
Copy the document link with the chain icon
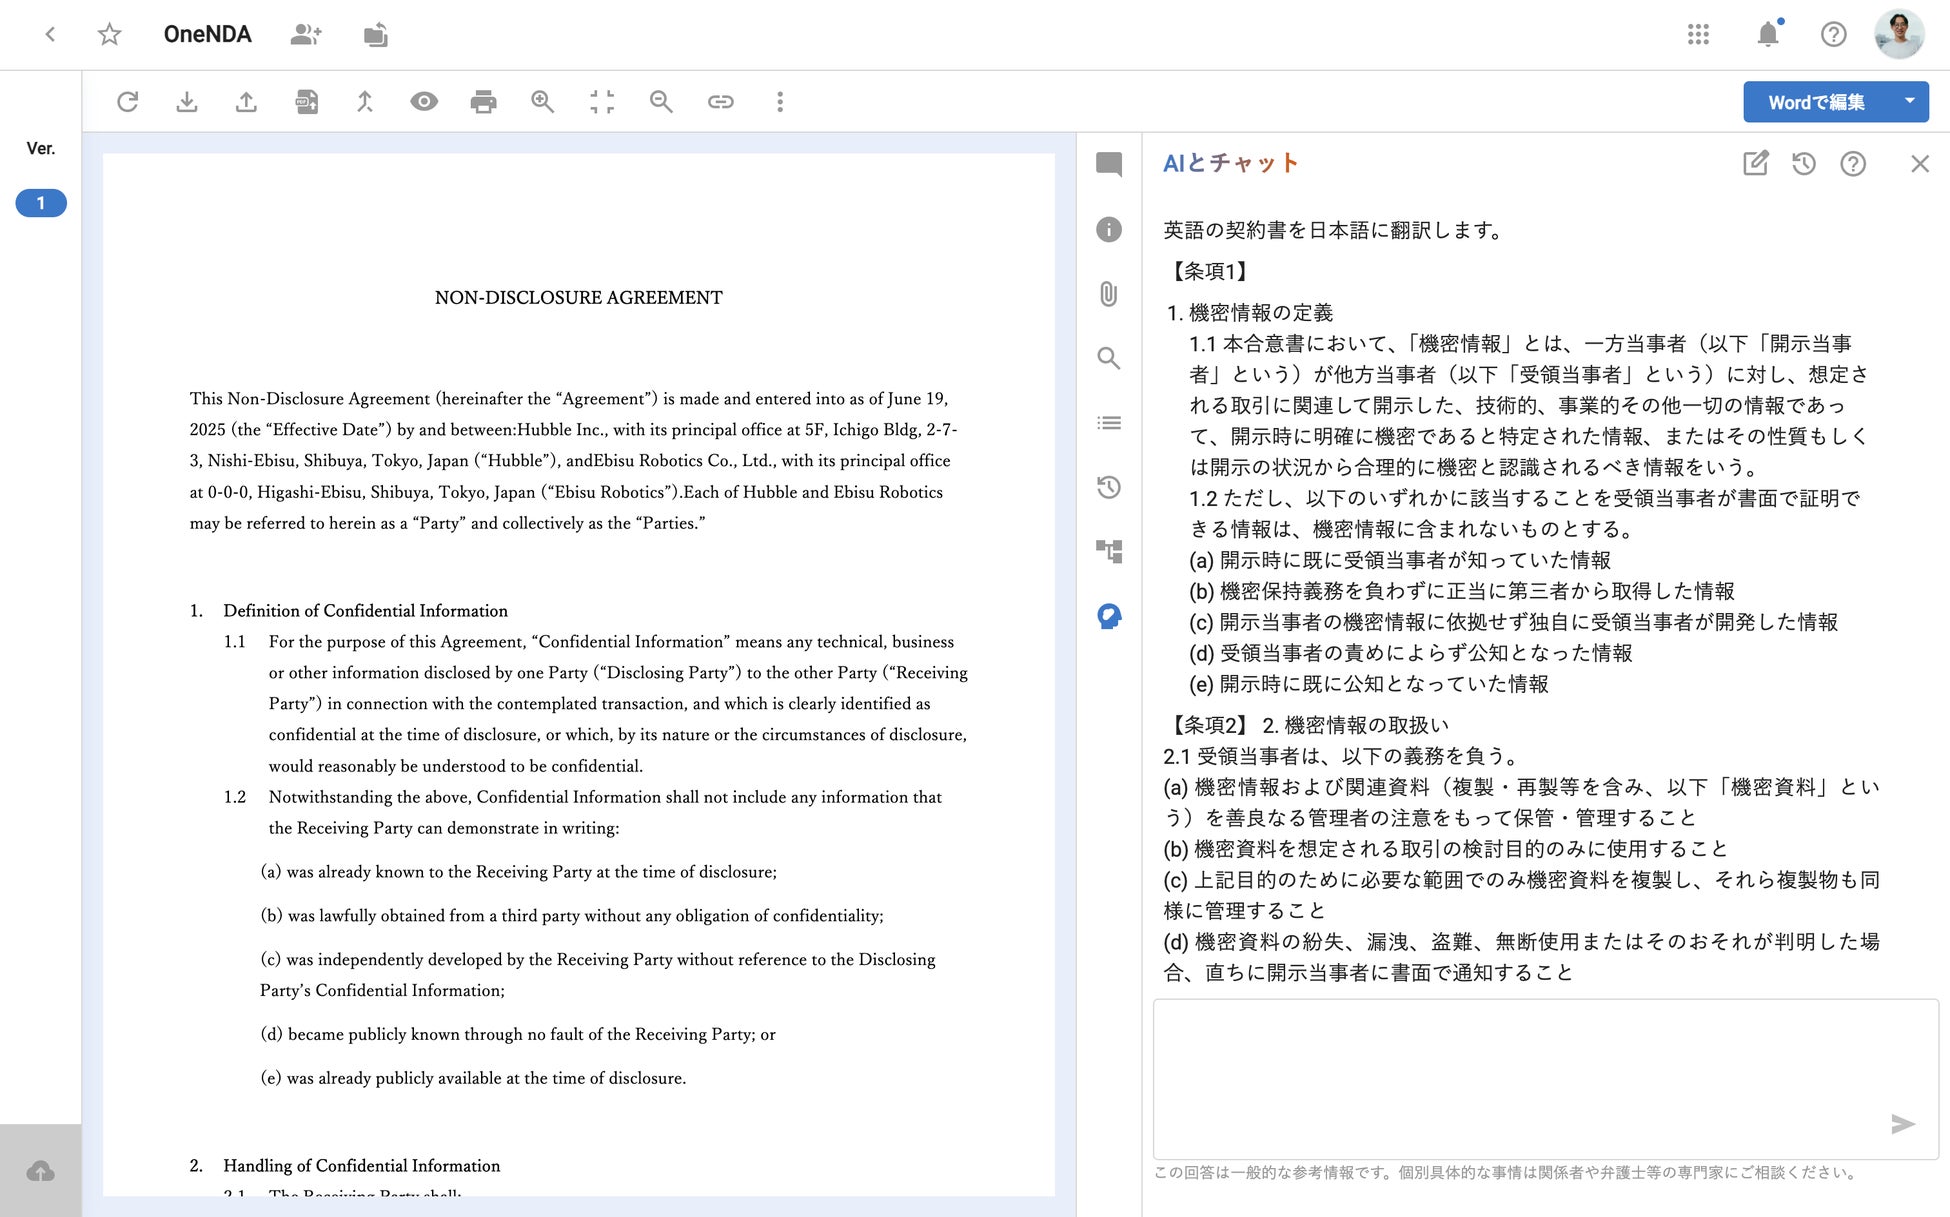721,102
